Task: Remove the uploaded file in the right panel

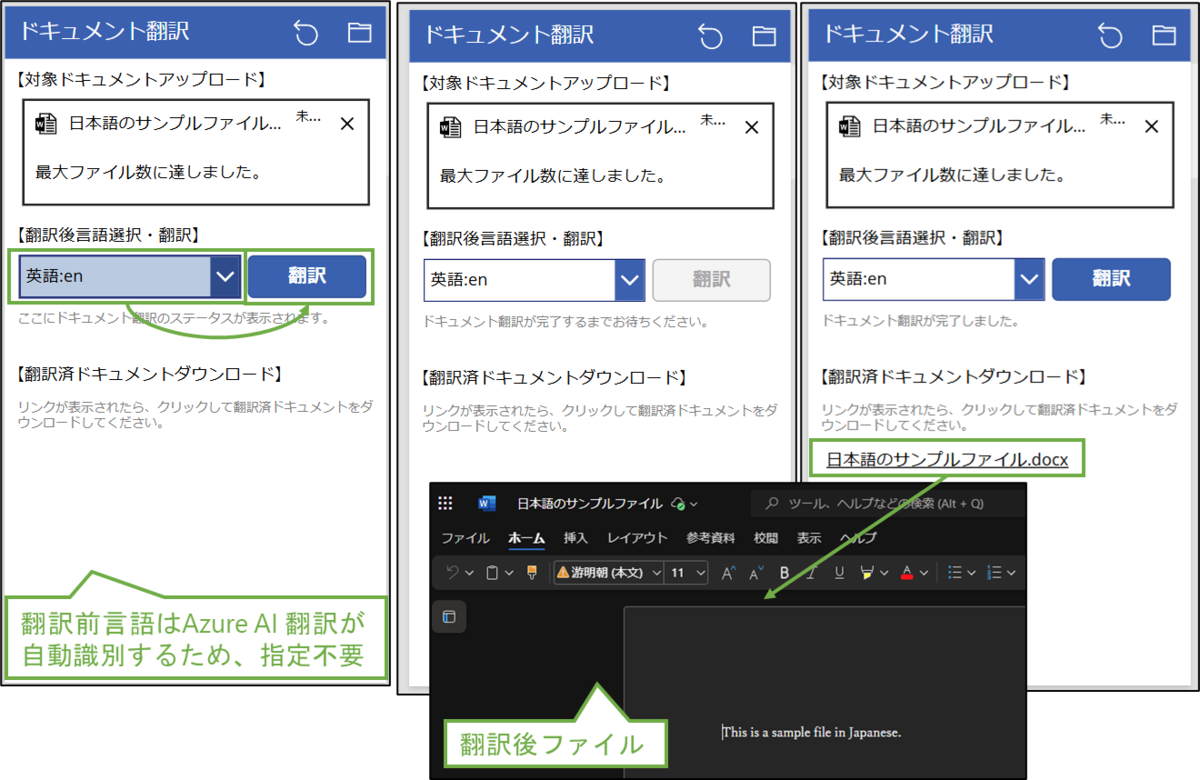Action: pyautogui.click(x=1151, y=126)
